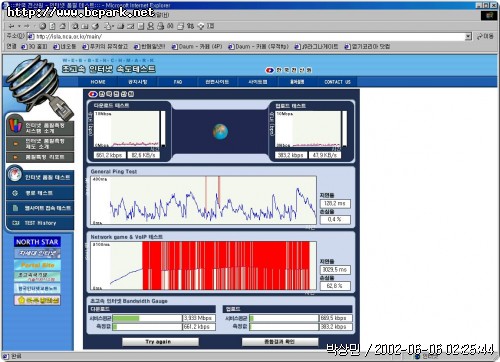Click the '3029,5 ms' VoIP delay value

(335, 269)
